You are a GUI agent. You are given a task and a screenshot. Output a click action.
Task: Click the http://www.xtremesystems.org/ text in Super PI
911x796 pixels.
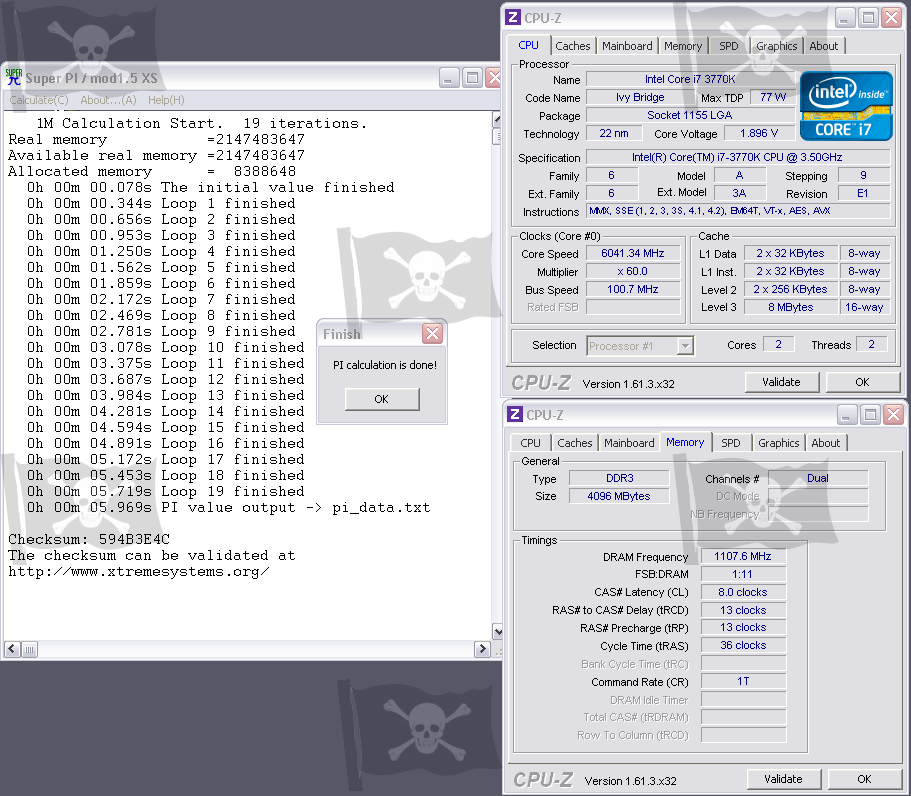[138, 572]
